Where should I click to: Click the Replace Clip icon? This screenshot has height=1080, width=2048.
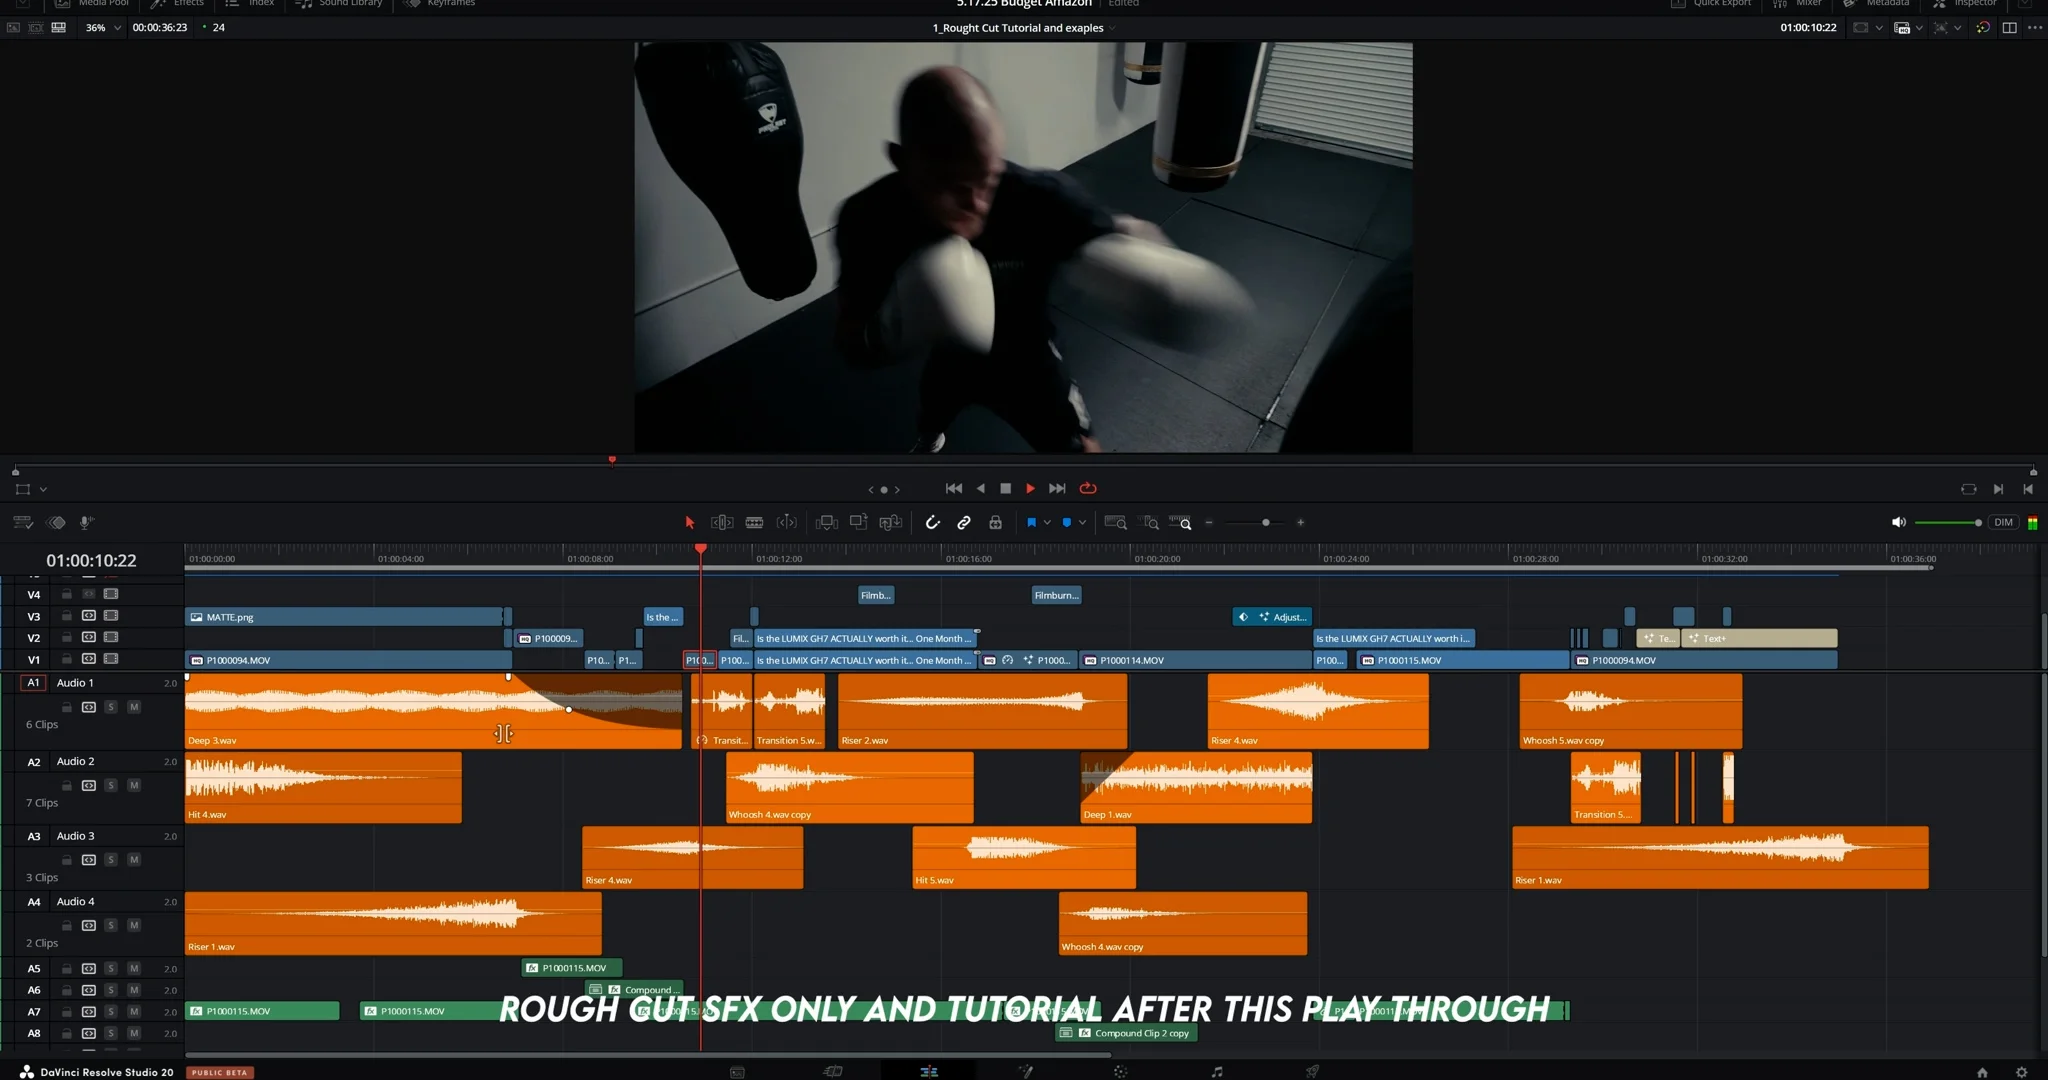(x=890, y=522)
